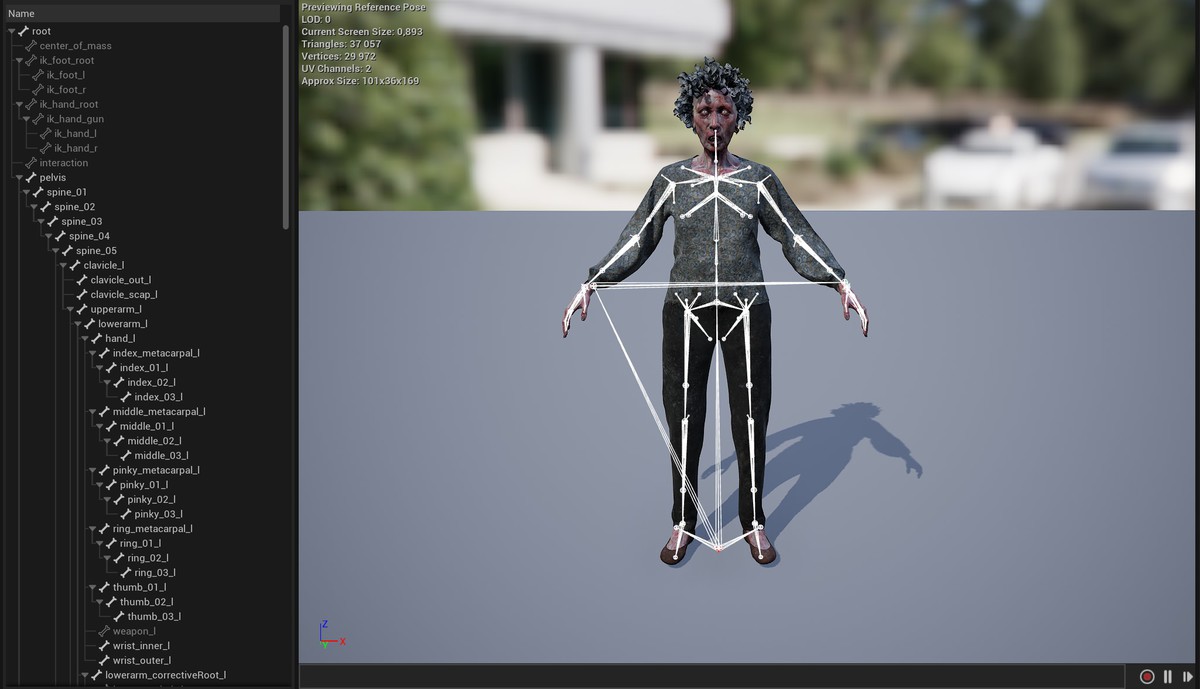1200x689 pixels.
Task: Collapse the spine_03 expander arrow
Action: (x=41, y=222)
